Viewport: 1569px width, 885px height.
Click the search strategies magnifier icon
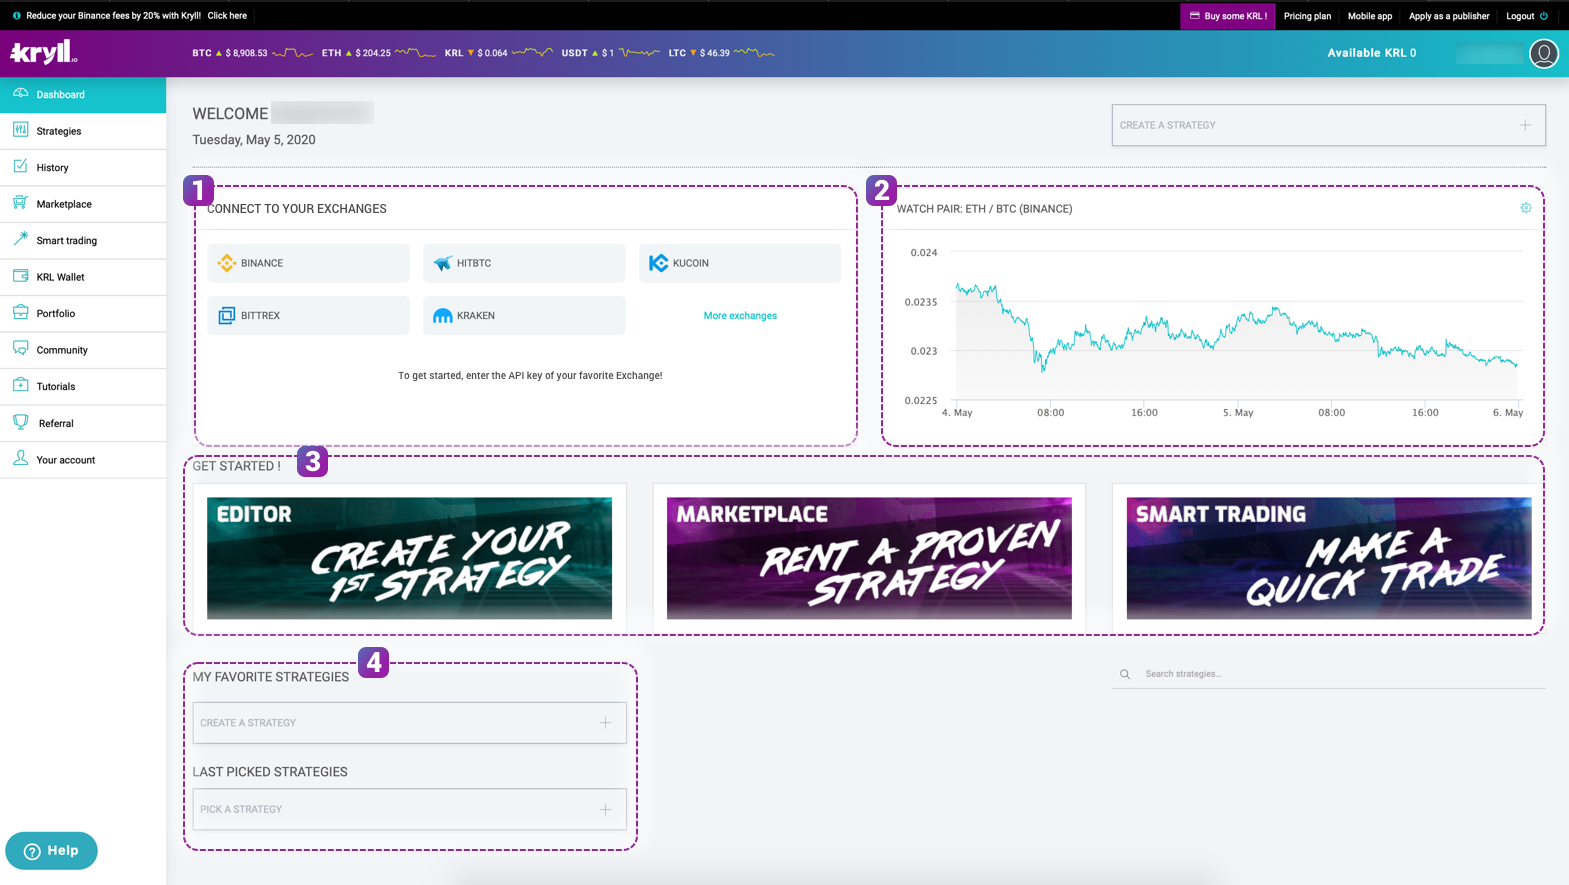(x=1125, y=674)
